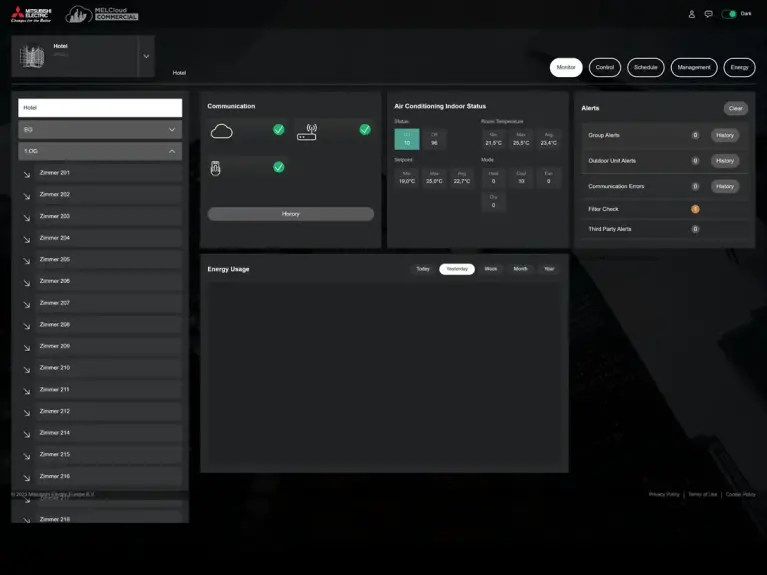
Task: Select Zimmer 216 in the room list
Action: click(x=109, y=476)
